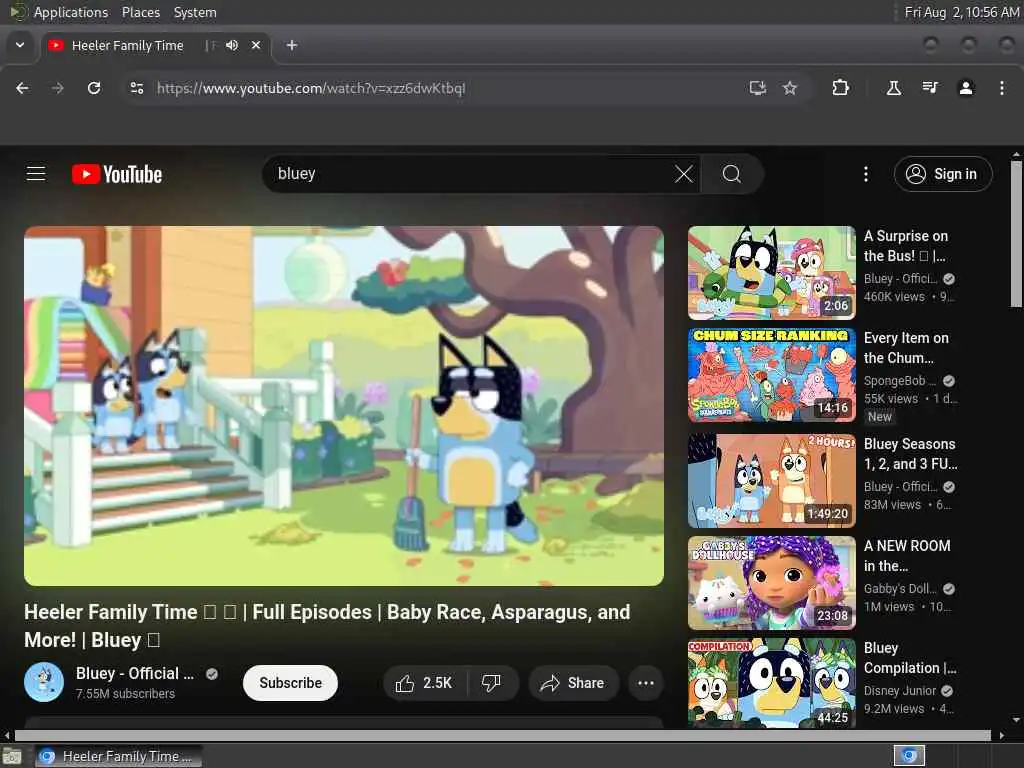Click show desktop icon in bottom panel
The width and height of the screenshot is (1024, 768).
(x=12, y=756)
